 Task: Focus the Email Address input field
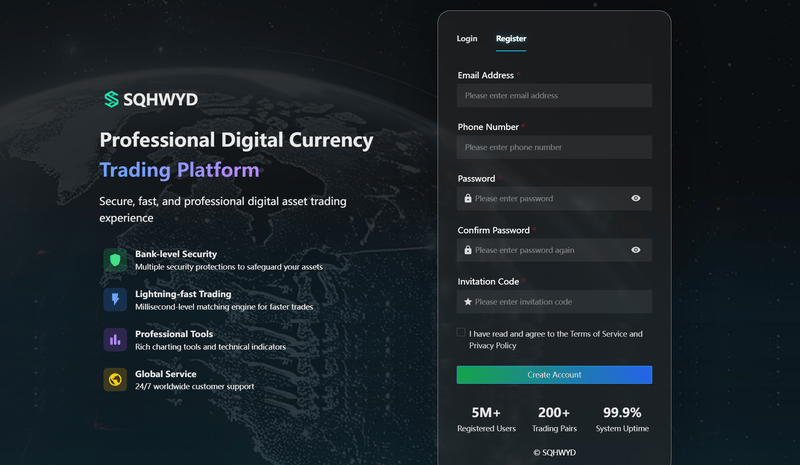tap(554, 95)
